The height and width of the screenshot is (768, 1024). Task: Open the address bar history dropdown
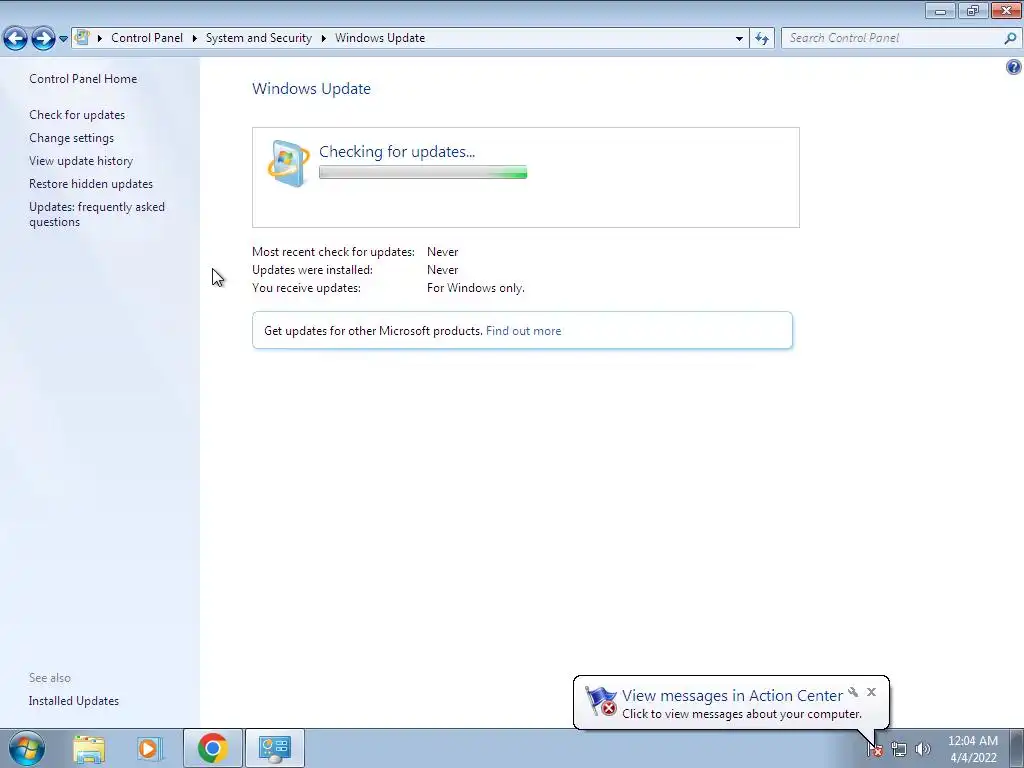(739, 39)
